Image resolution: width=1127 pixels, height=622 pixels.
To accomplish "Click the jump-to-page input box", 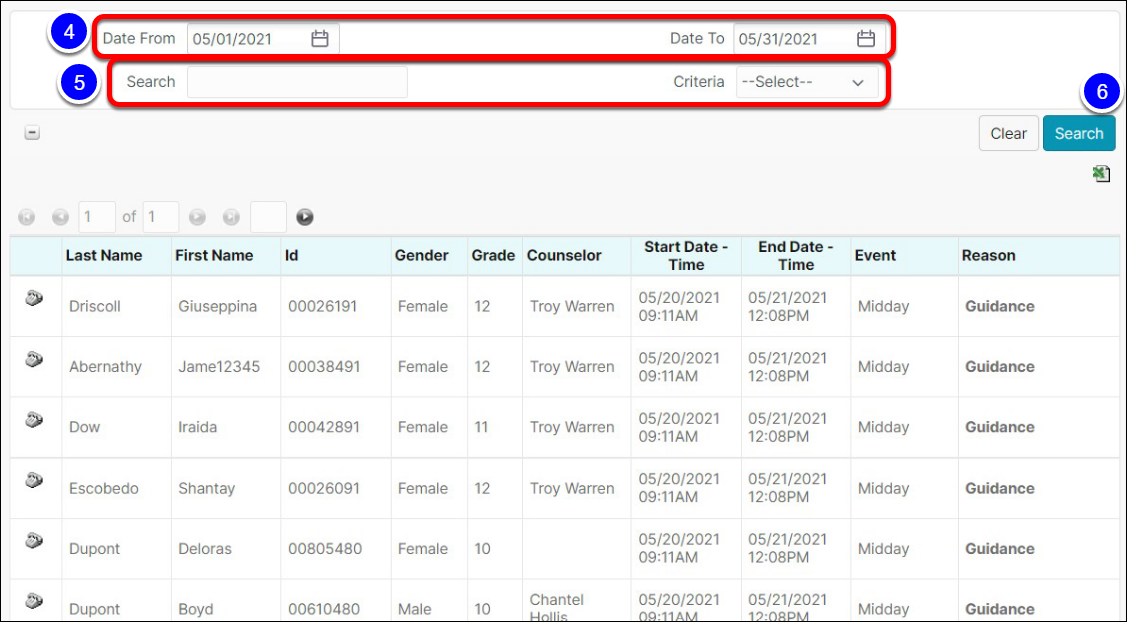I will pyautogui.click(x=268, y=217).
